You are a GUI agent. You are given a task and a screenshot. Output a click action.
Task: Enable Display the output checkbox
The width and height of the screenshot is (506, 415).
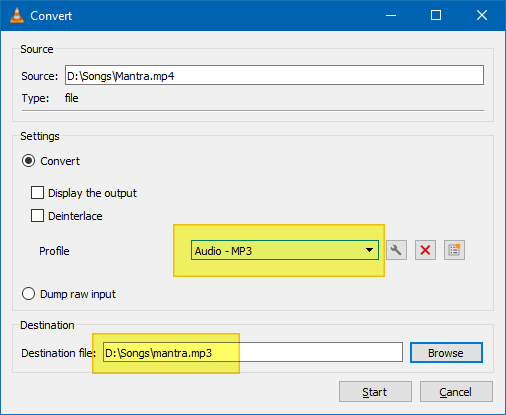pos(37,193)
